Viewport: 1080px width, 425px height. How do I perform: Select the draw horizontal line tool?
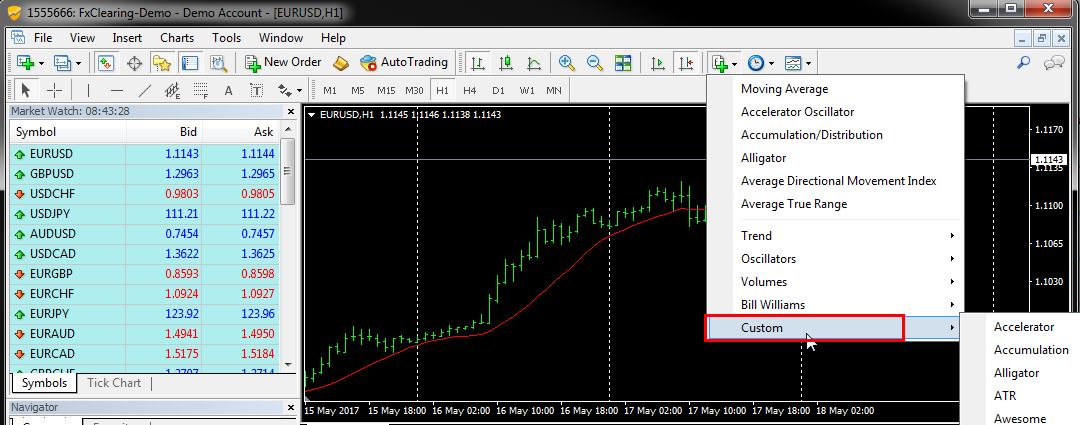point(116,90)
